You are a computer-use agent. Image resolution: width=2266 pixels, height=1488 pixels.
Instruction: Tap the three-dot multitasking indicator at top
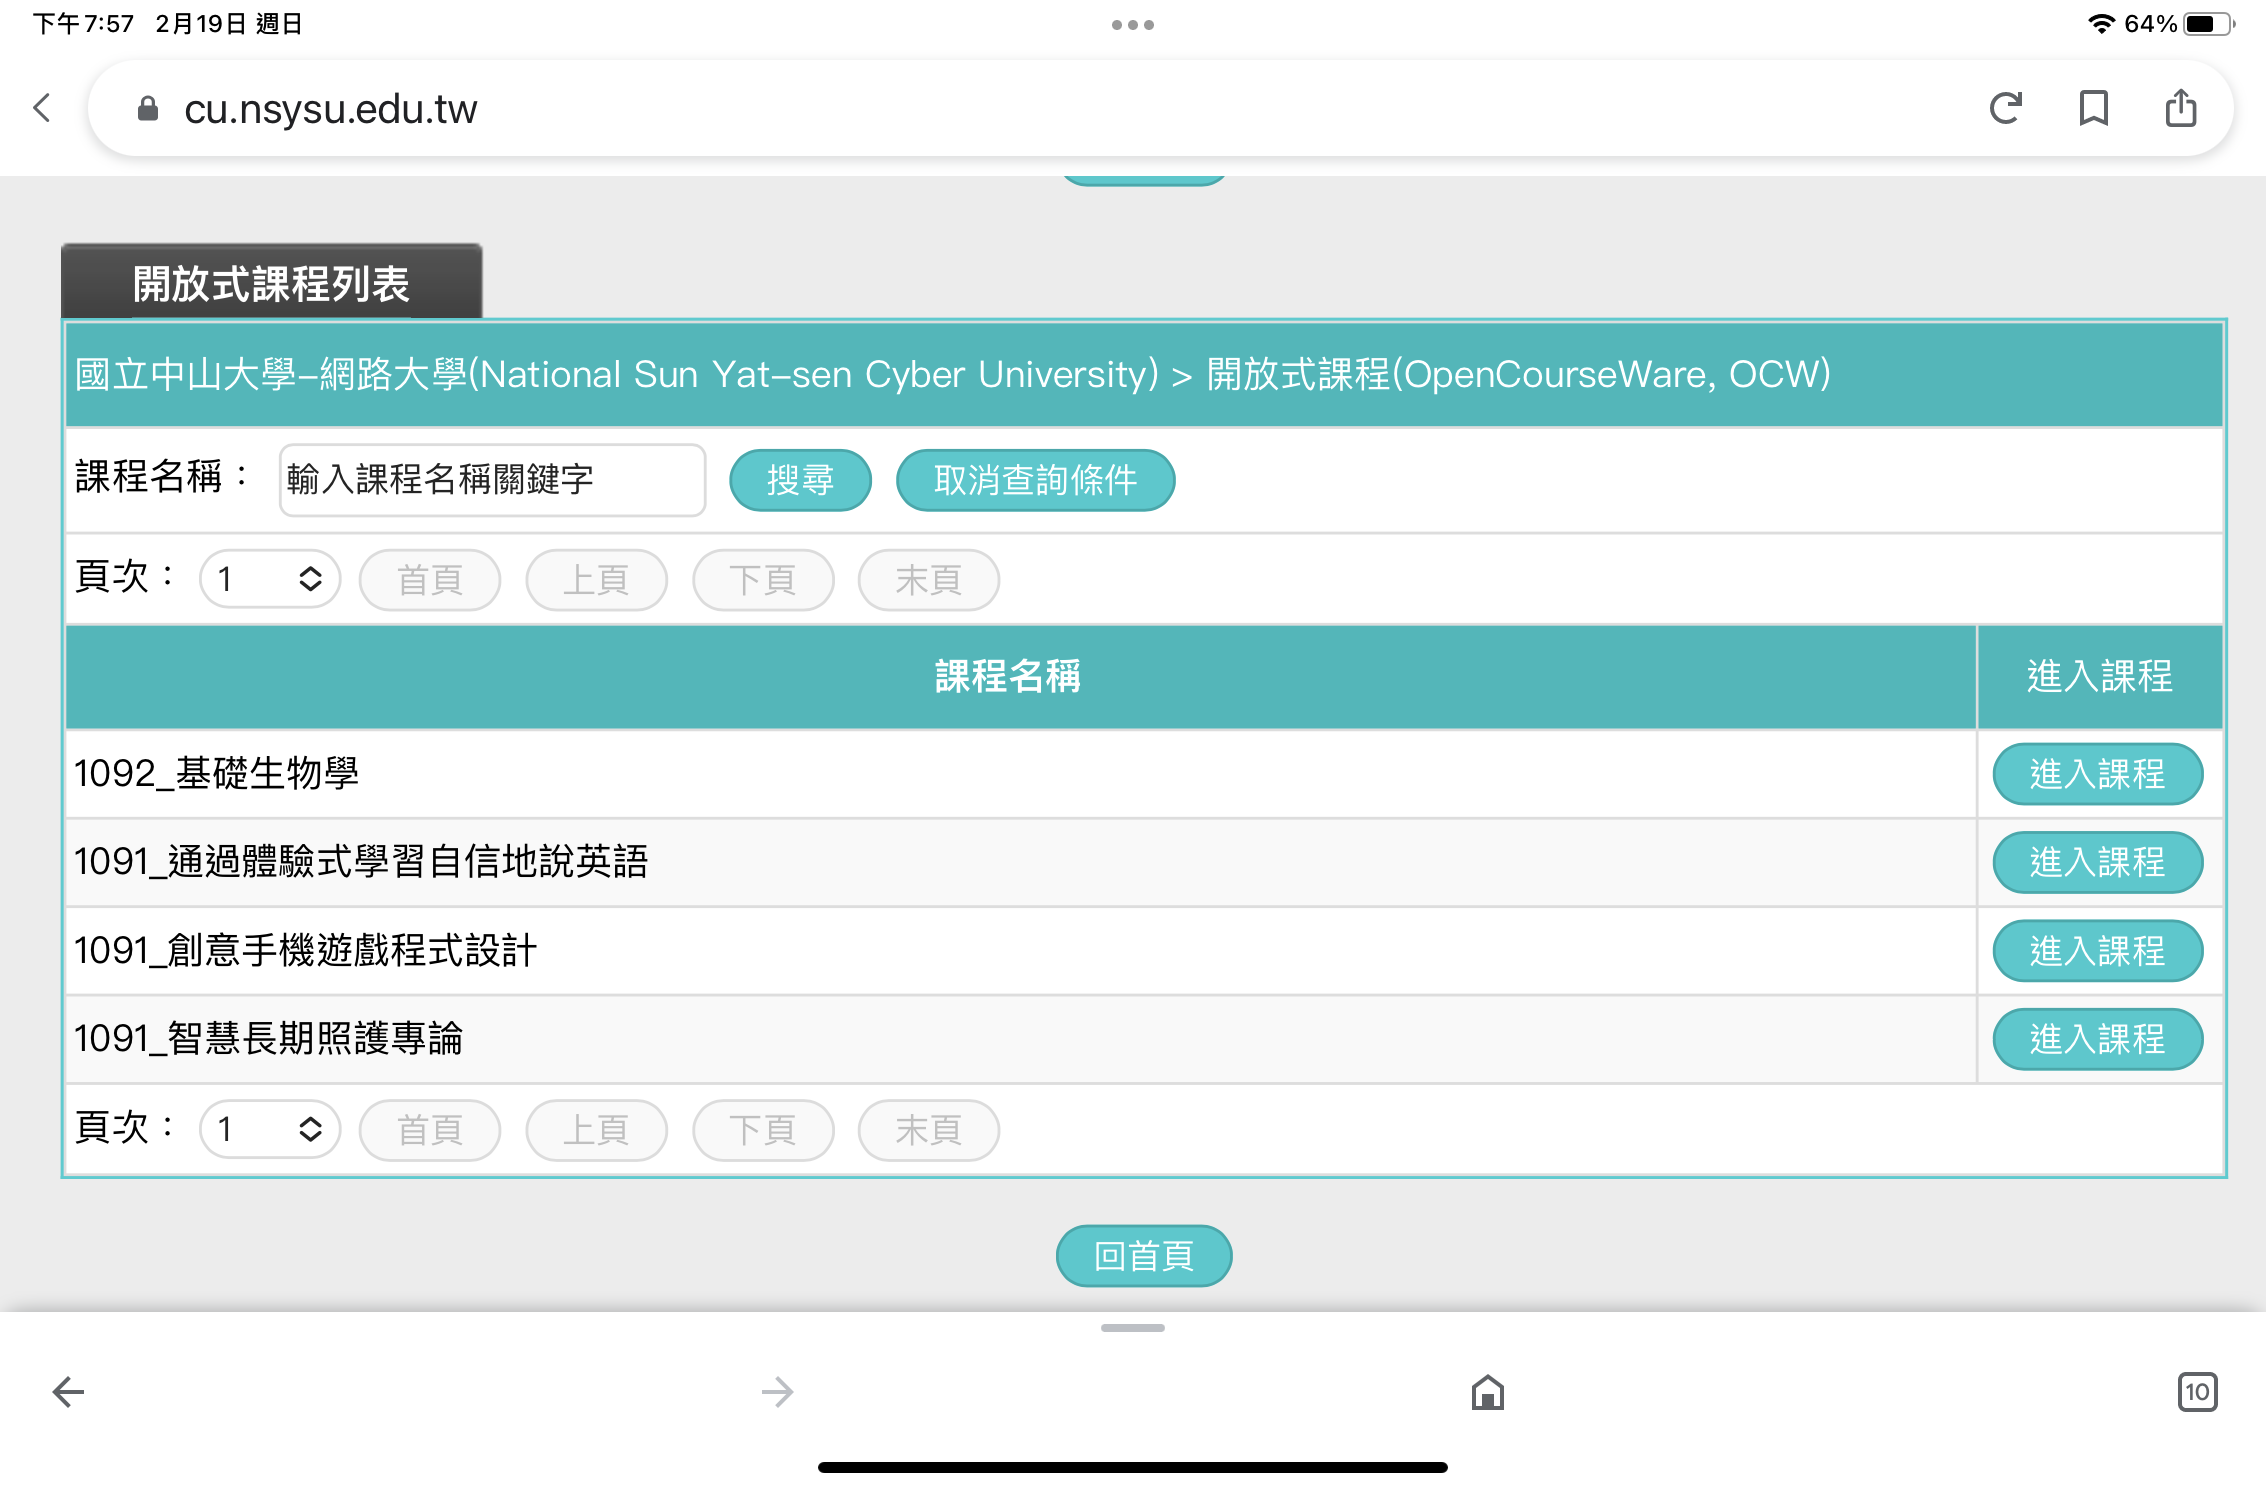pyautogui.click(x=1132, y=25)
